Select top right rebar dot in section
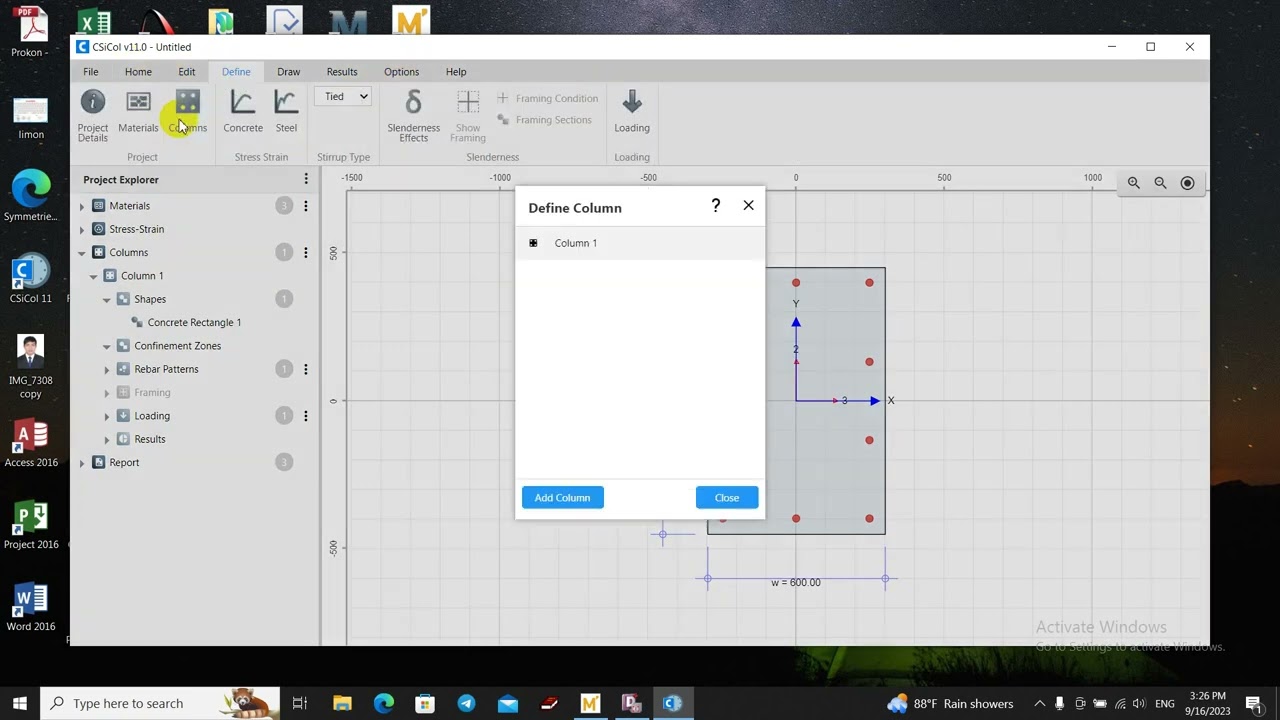The image size is (1280, 720). (x=869, y=283)
